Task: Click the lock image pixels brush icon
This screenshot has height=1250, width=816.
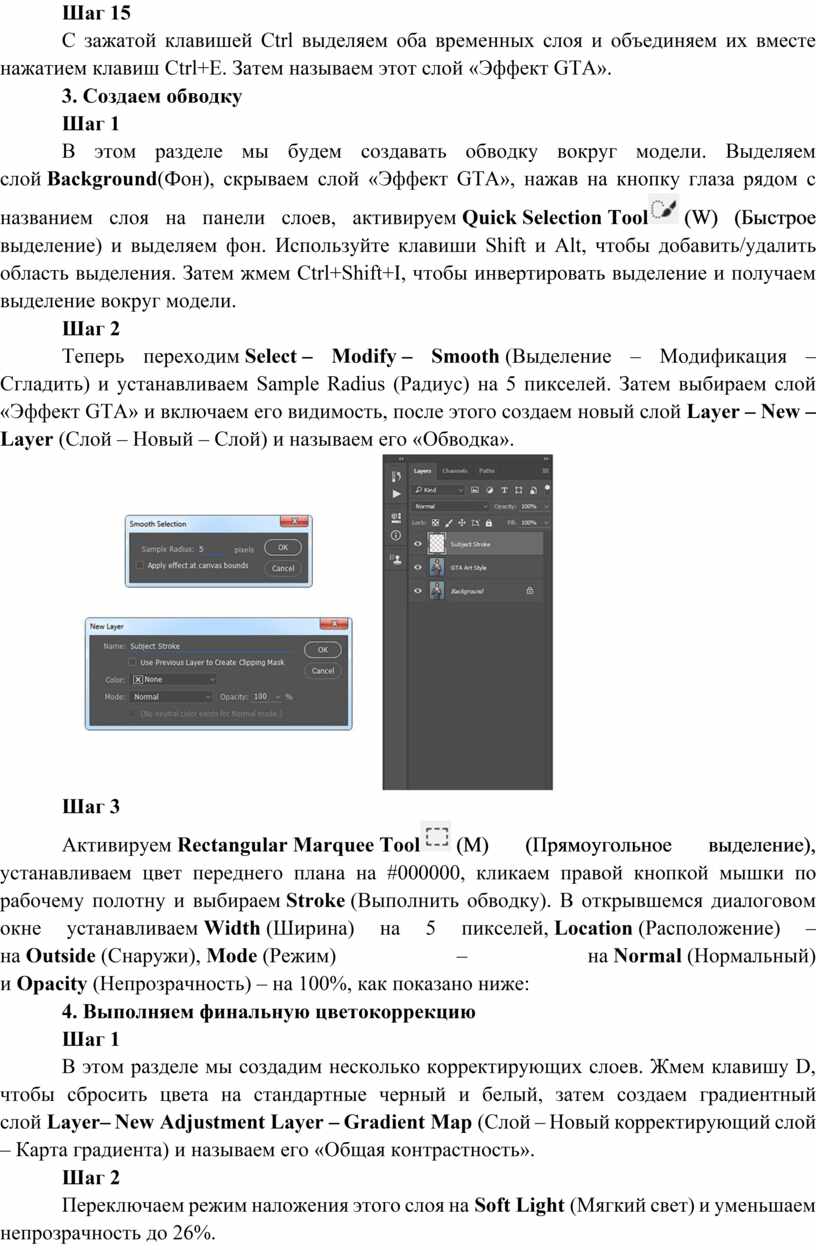Action: 448,522
